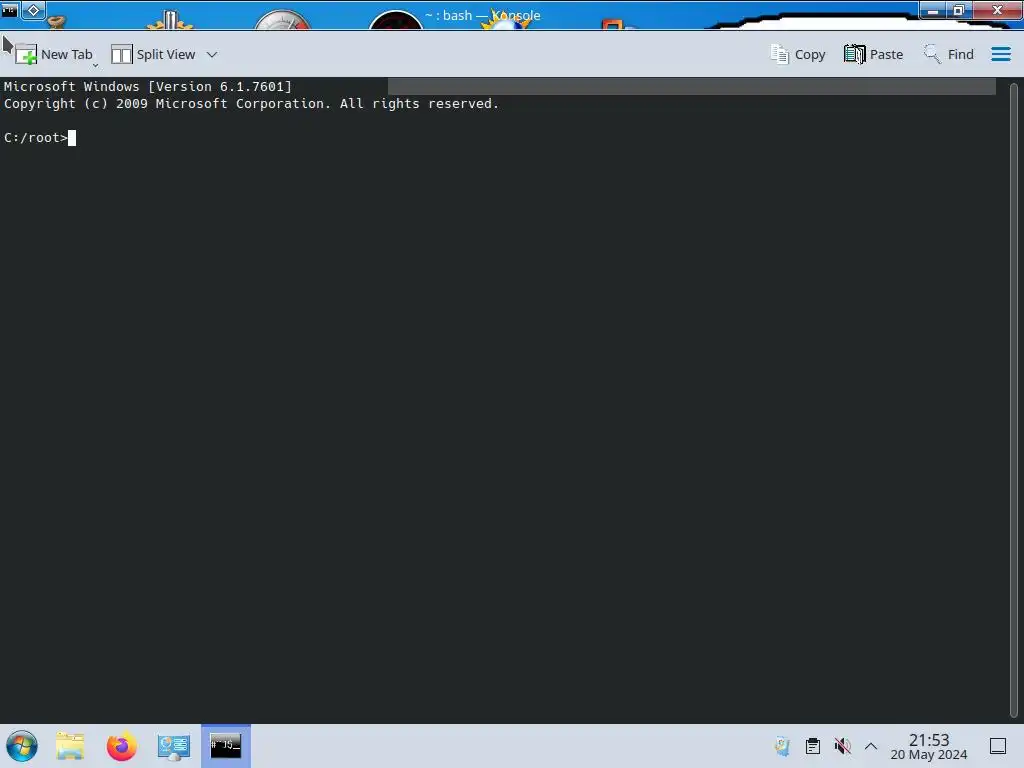
Task: Click the Copy toolbar button
Action: [797, 55]
